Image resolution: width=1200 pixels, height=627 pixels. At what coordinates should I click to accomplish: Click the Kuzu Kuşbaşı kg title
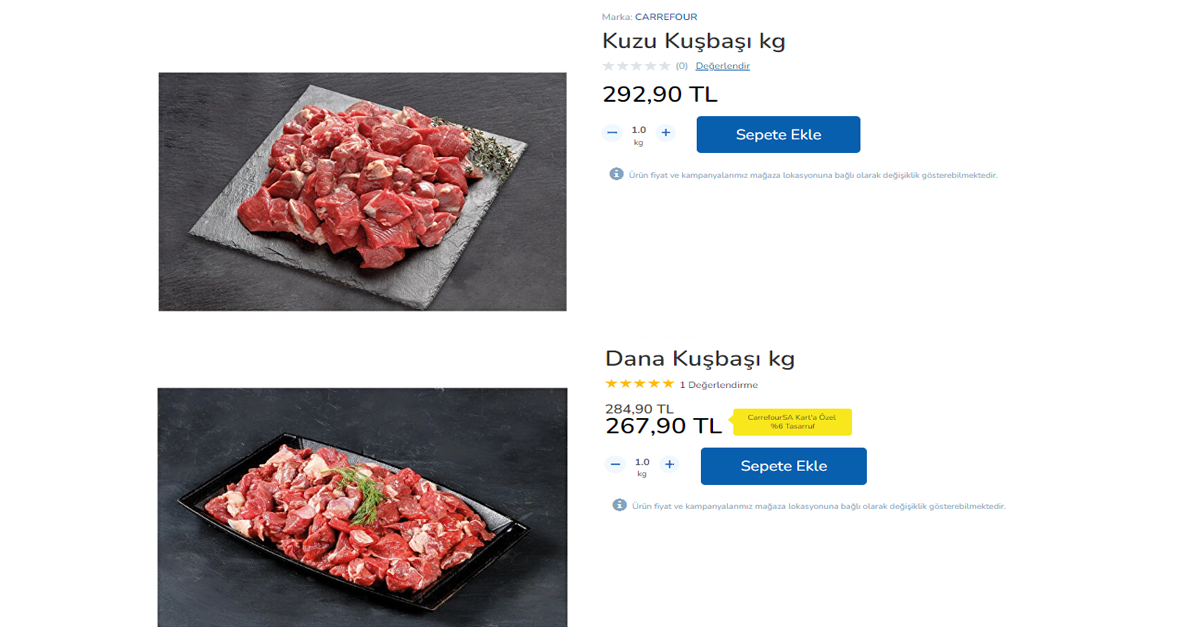tap(693, 41)
